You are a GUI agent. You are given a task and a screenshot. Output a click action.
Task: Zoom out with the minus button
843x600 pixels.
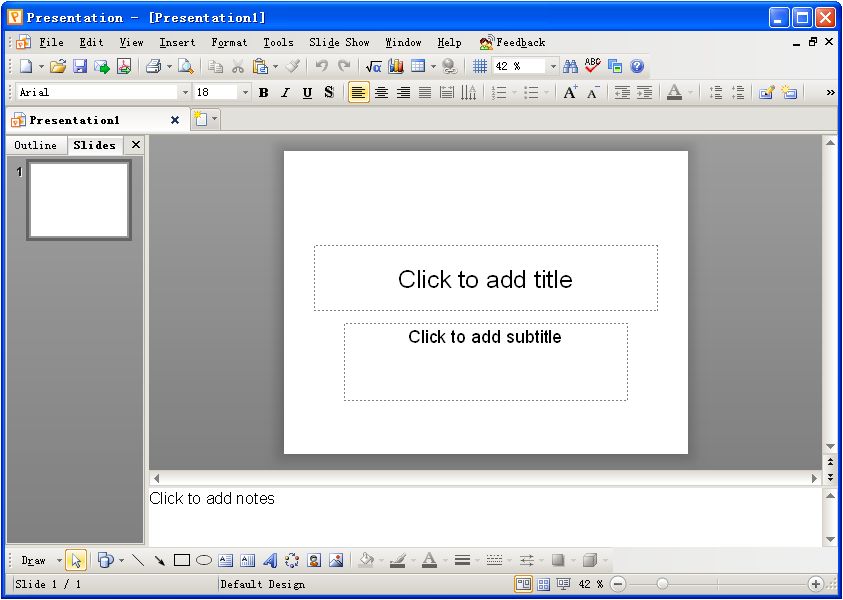click(618, 584)
